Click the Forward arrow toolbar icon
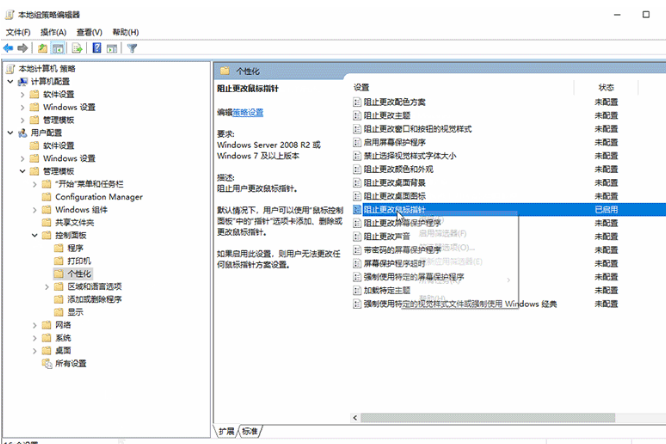The image size is (666, 444). click(x=23, y=48)
